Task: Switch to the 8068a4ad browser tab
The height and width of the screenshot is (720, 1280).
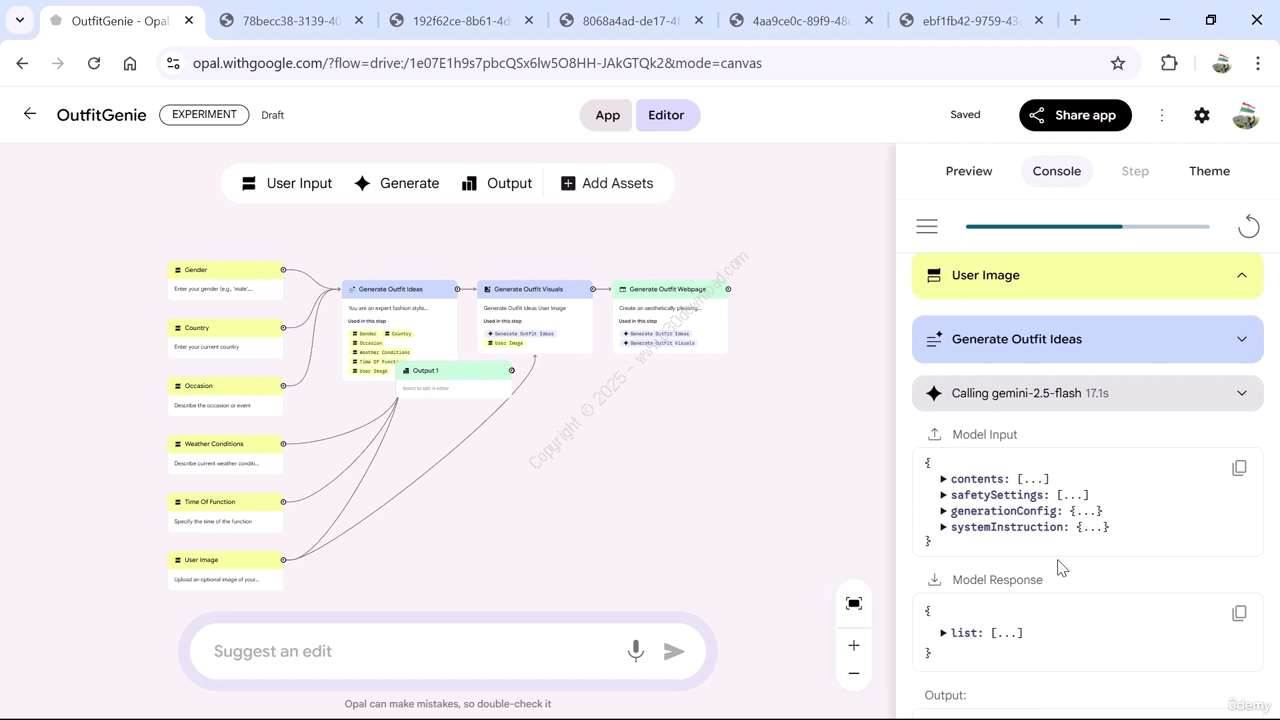Action: (633, 20)
